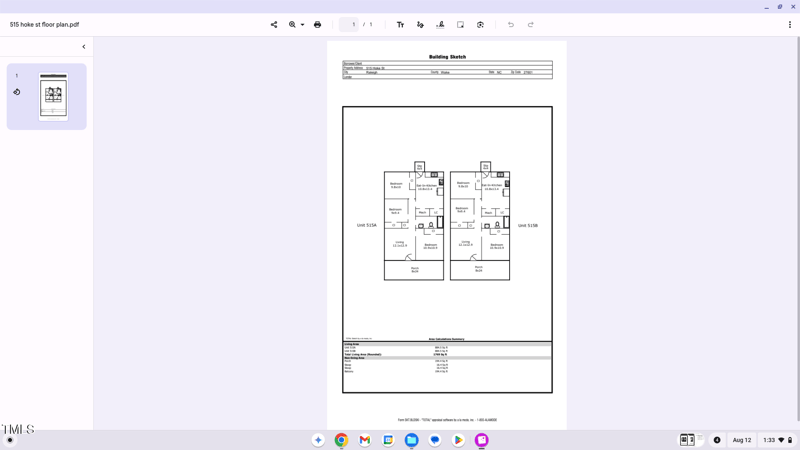Open Chrome from the shelf
The width and height of the screenshot is (800, 450).
[x=341, y=440]
